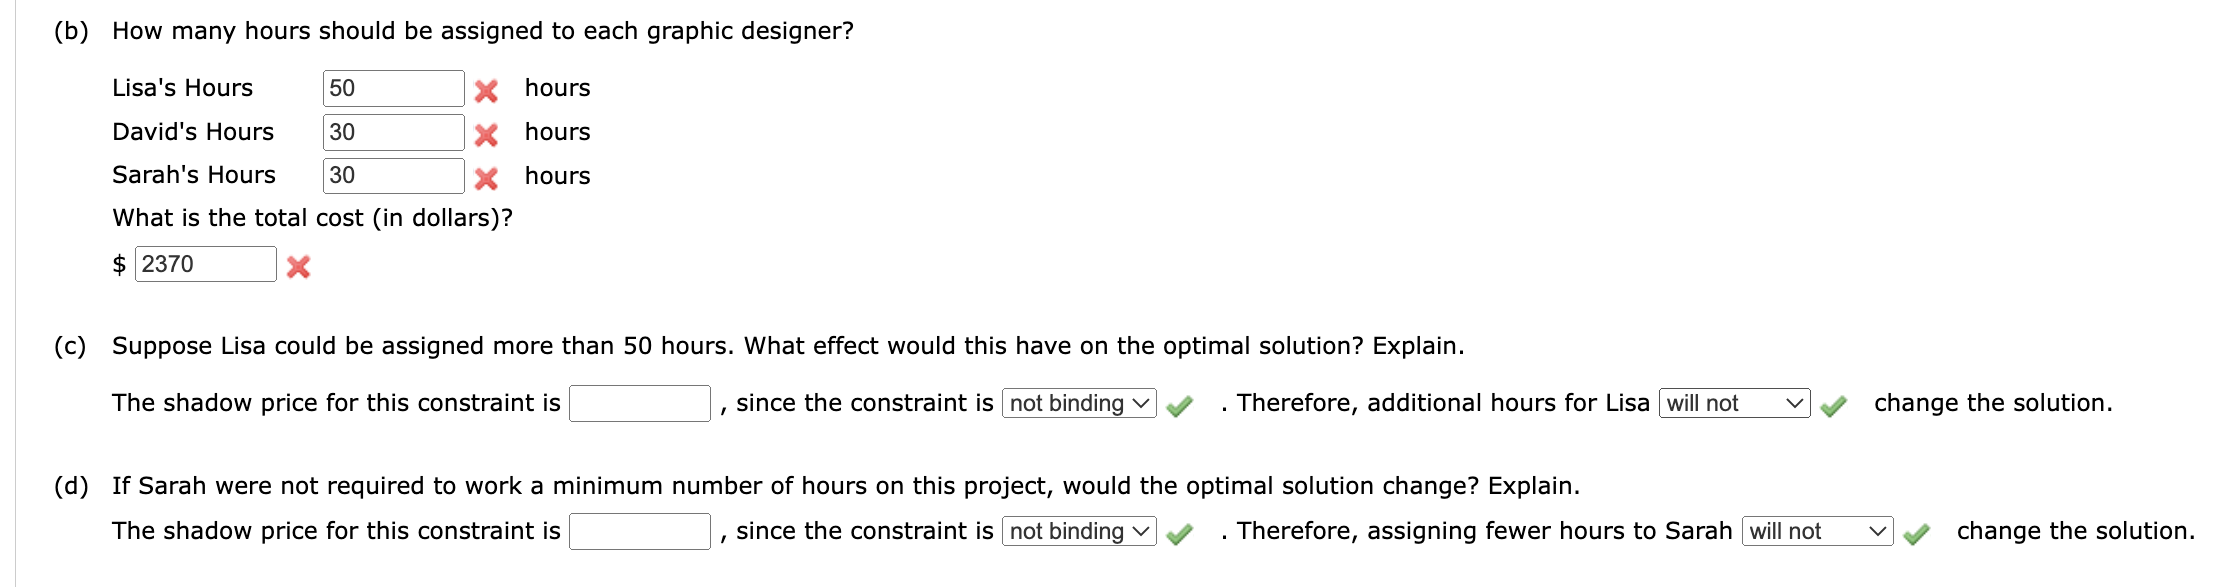Click the dollar sign before the cost field

[120, 263]
